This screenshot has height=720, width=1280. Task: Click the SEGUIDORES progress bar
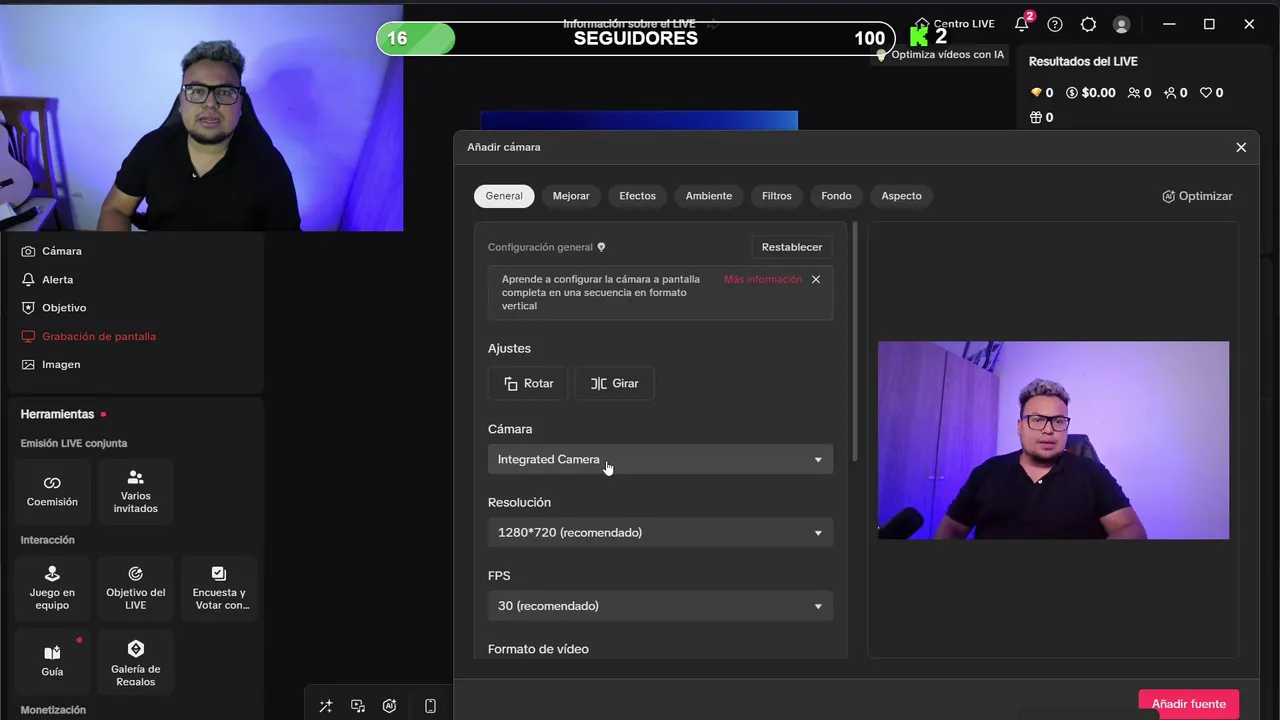pos(636,39)
